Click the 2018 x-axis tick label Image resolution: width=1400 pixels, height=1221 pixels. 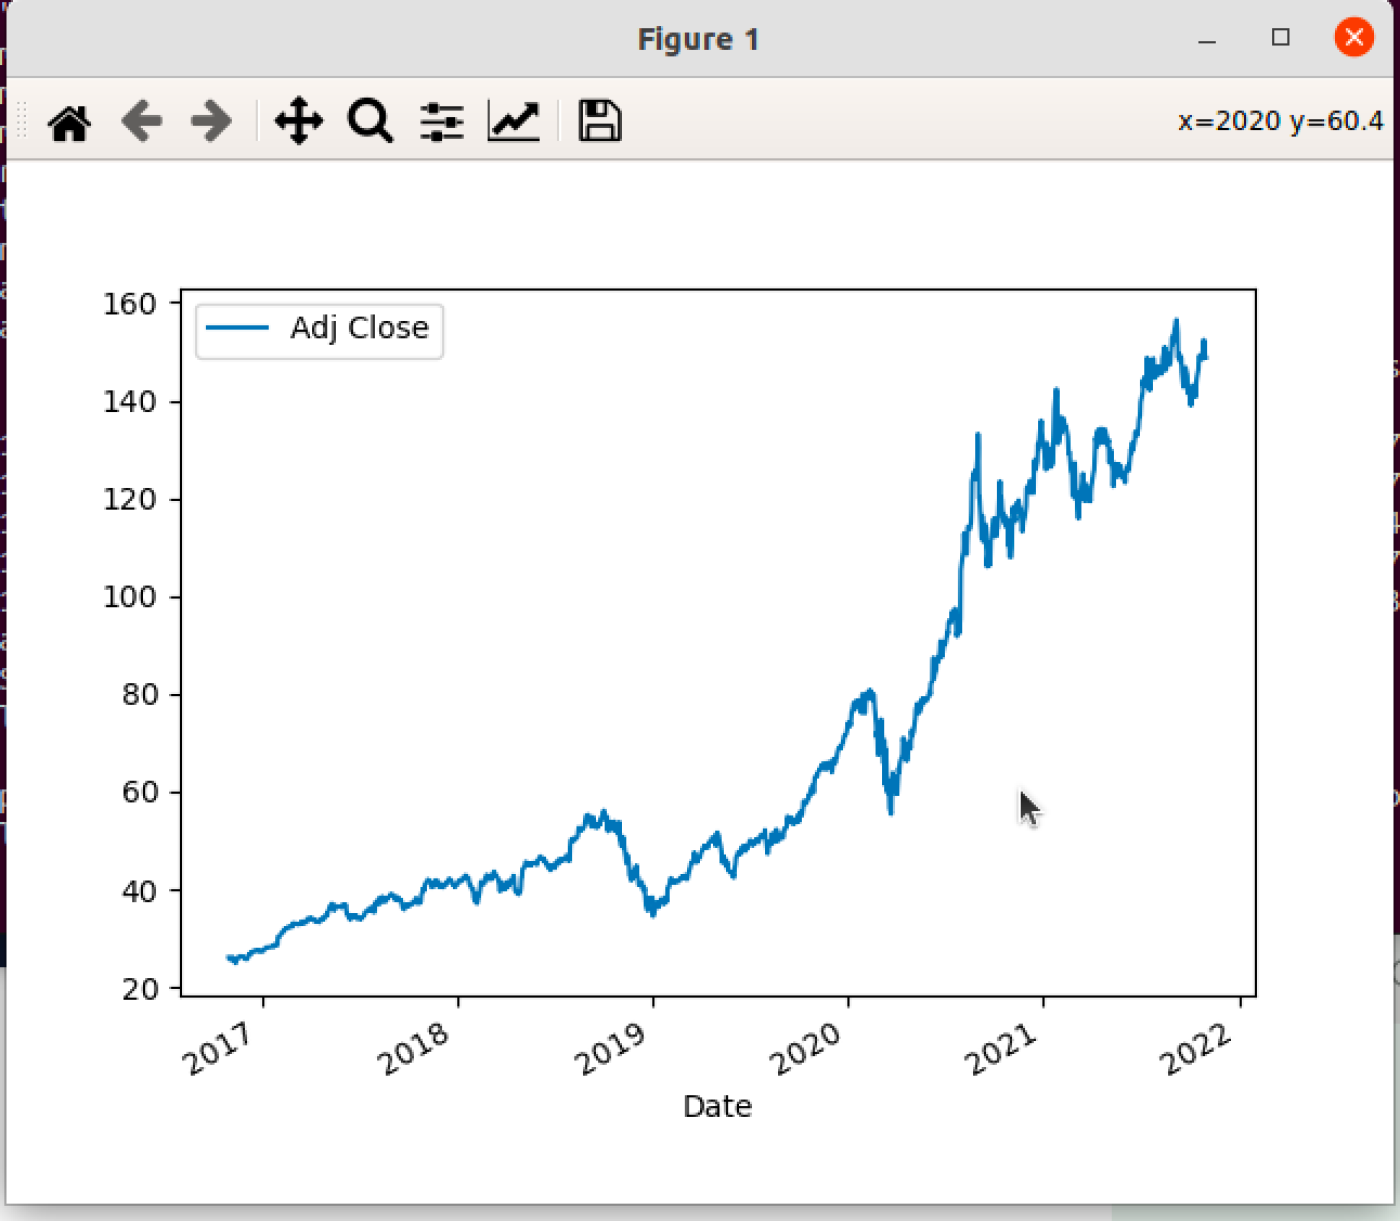(x=413, y=1049)
